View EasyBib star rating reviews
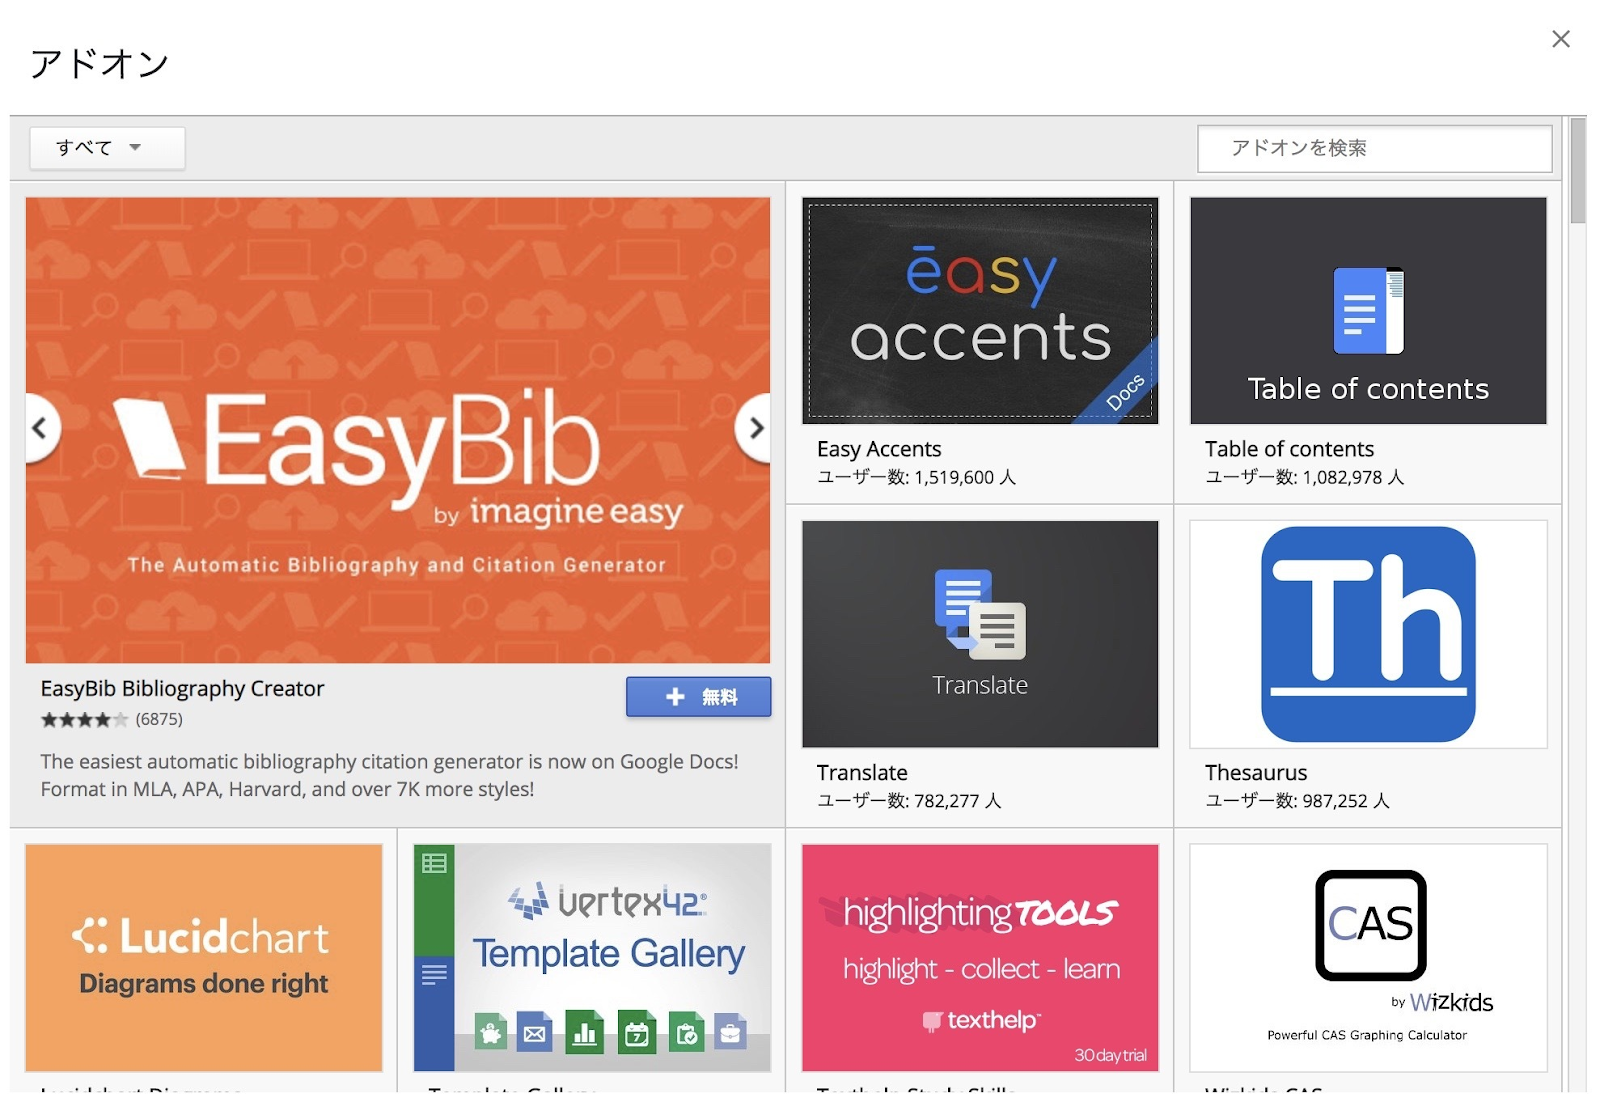This screenshot has width=1600, height=1102. 84,719
